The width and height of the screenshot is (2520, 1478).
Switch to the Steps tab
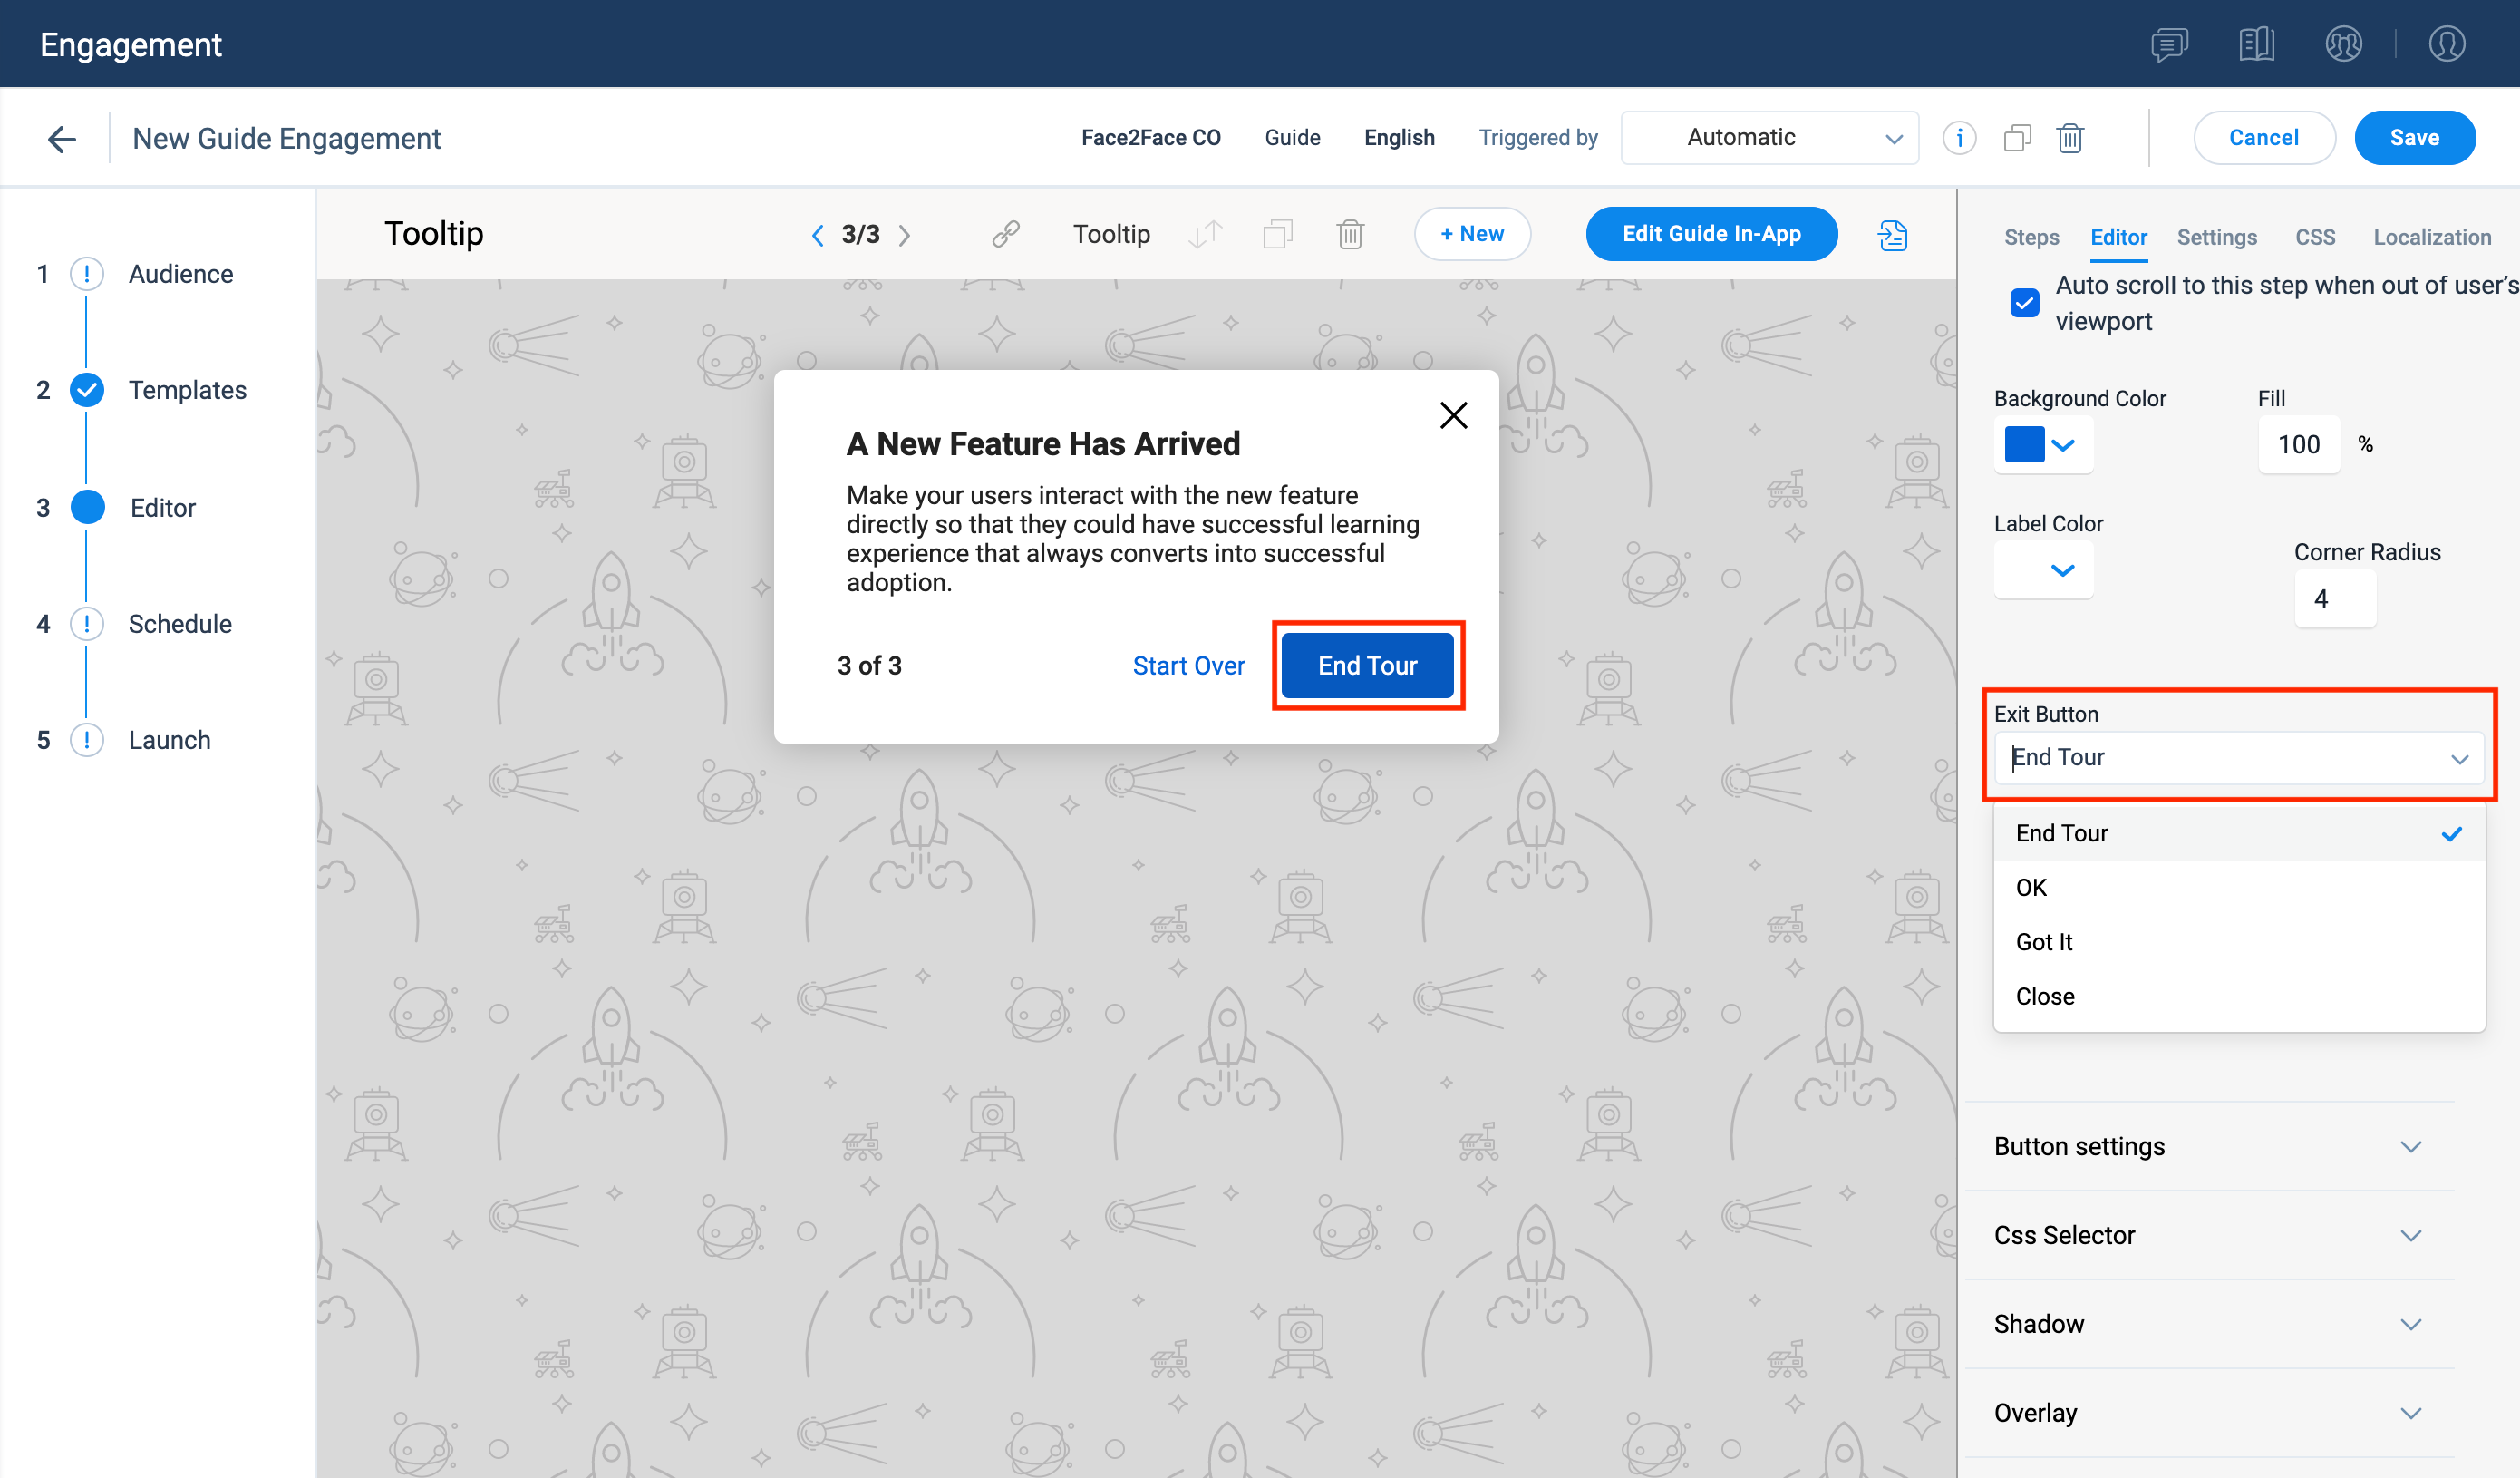pyautogui.click(x=2031, y=237)
